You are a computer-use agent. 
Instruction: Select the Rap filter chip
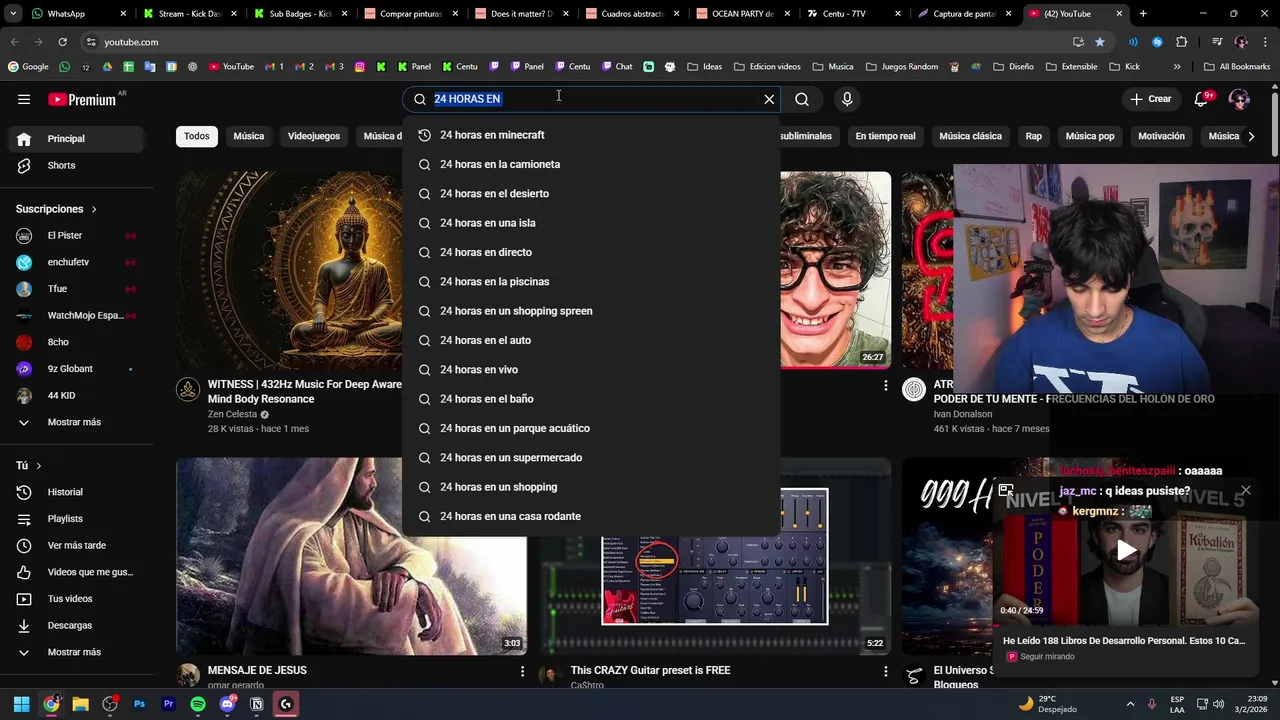1033,136
